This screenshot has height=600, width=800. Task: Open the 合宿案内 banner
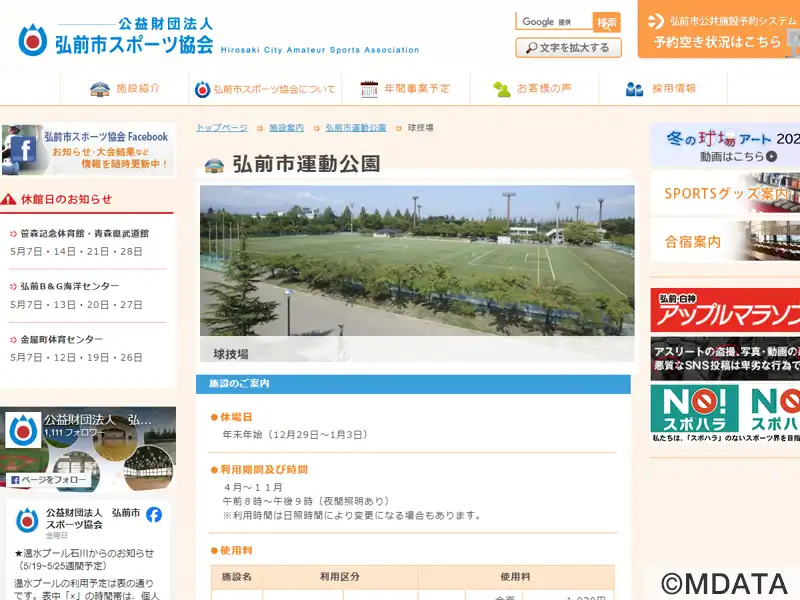click(x=725, y=241)
